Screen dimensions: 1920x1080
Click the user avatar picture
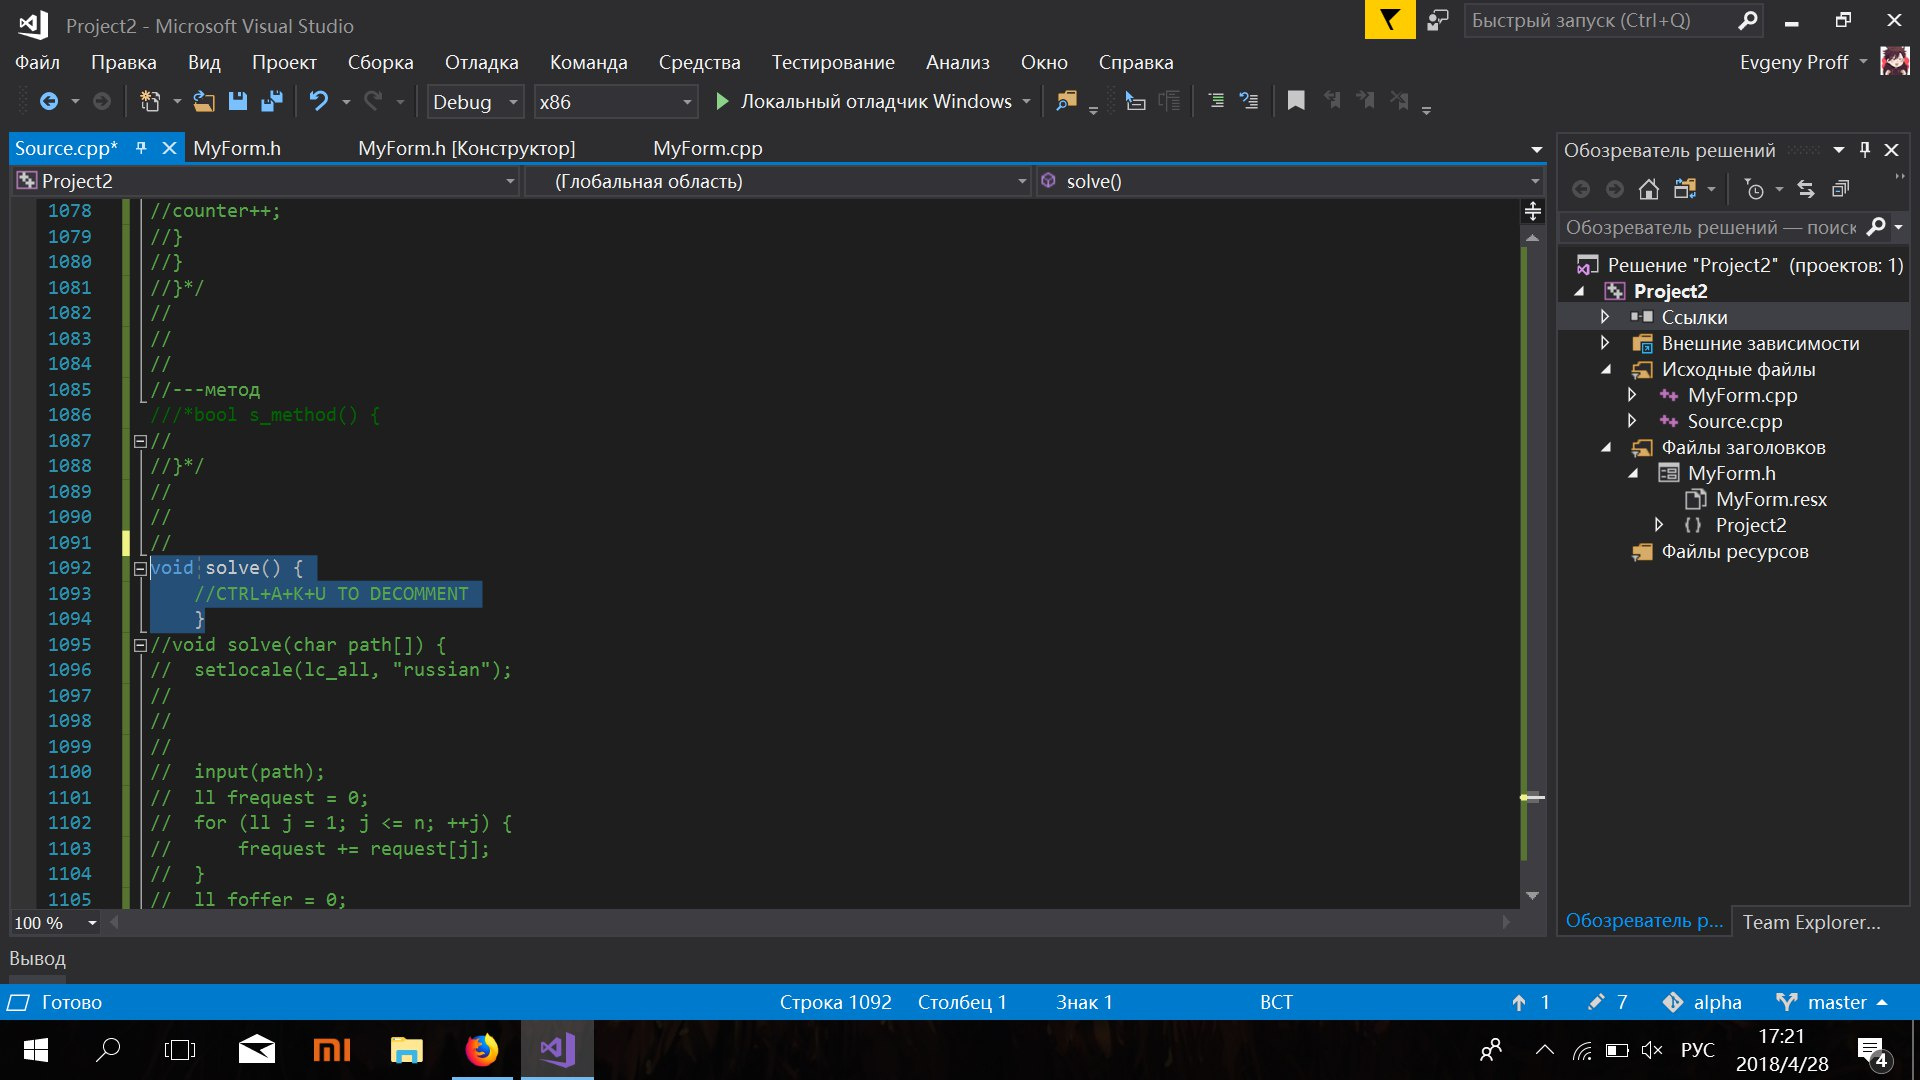(1894, 61)
